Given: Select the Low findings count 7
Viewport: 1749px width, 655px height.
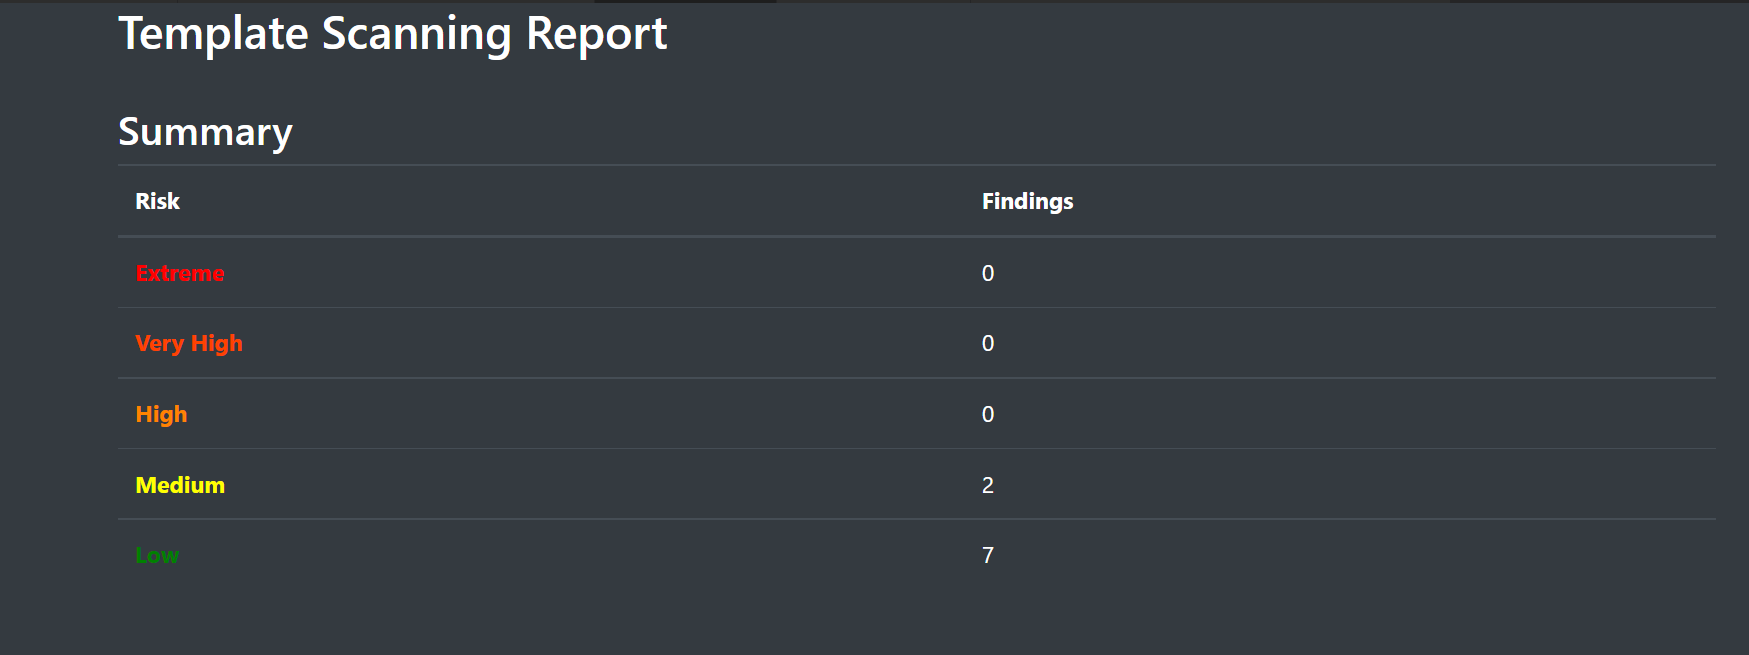Looking at the screenshot, I should 988,555.
